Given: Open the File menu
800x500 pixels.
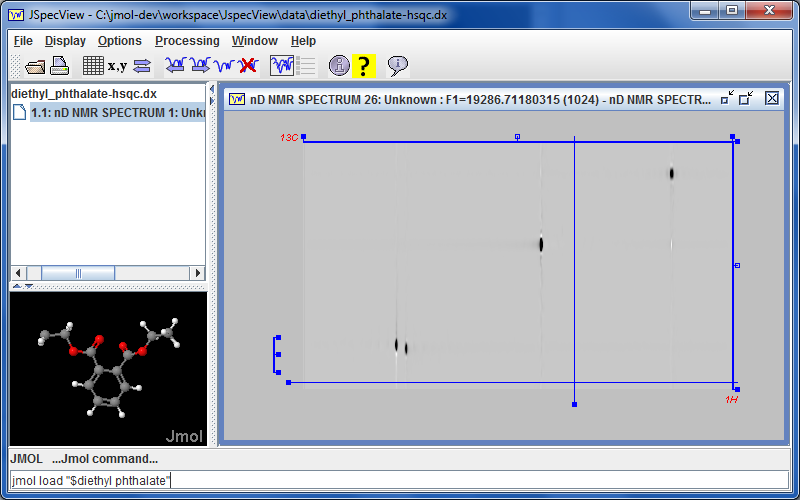Looking at the screenshot, I should point(23,41).
